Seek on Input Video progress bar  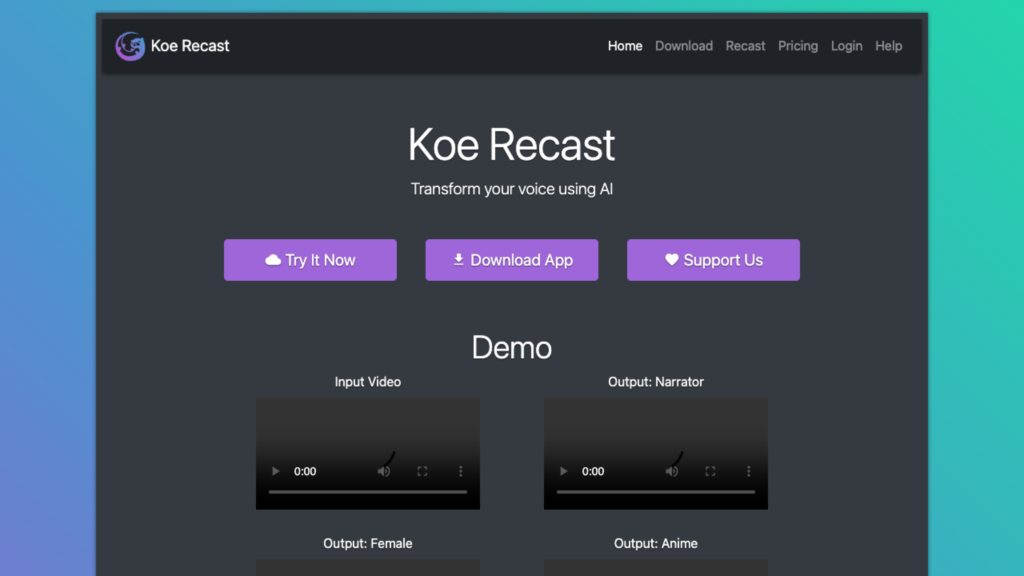pyautogui.click(x=368, y=492)
